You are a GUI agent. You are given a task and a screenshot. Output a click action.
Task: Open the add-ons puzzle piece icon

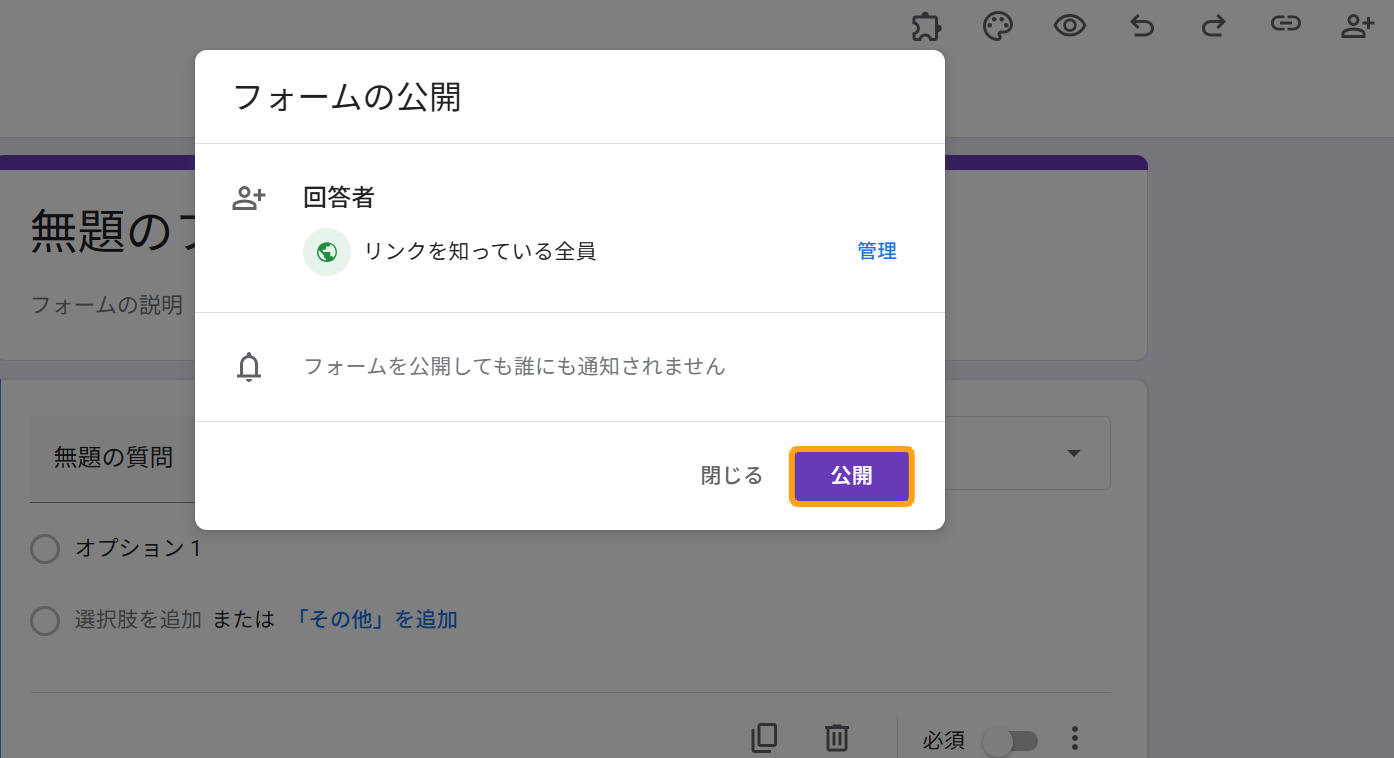[927, 27]
